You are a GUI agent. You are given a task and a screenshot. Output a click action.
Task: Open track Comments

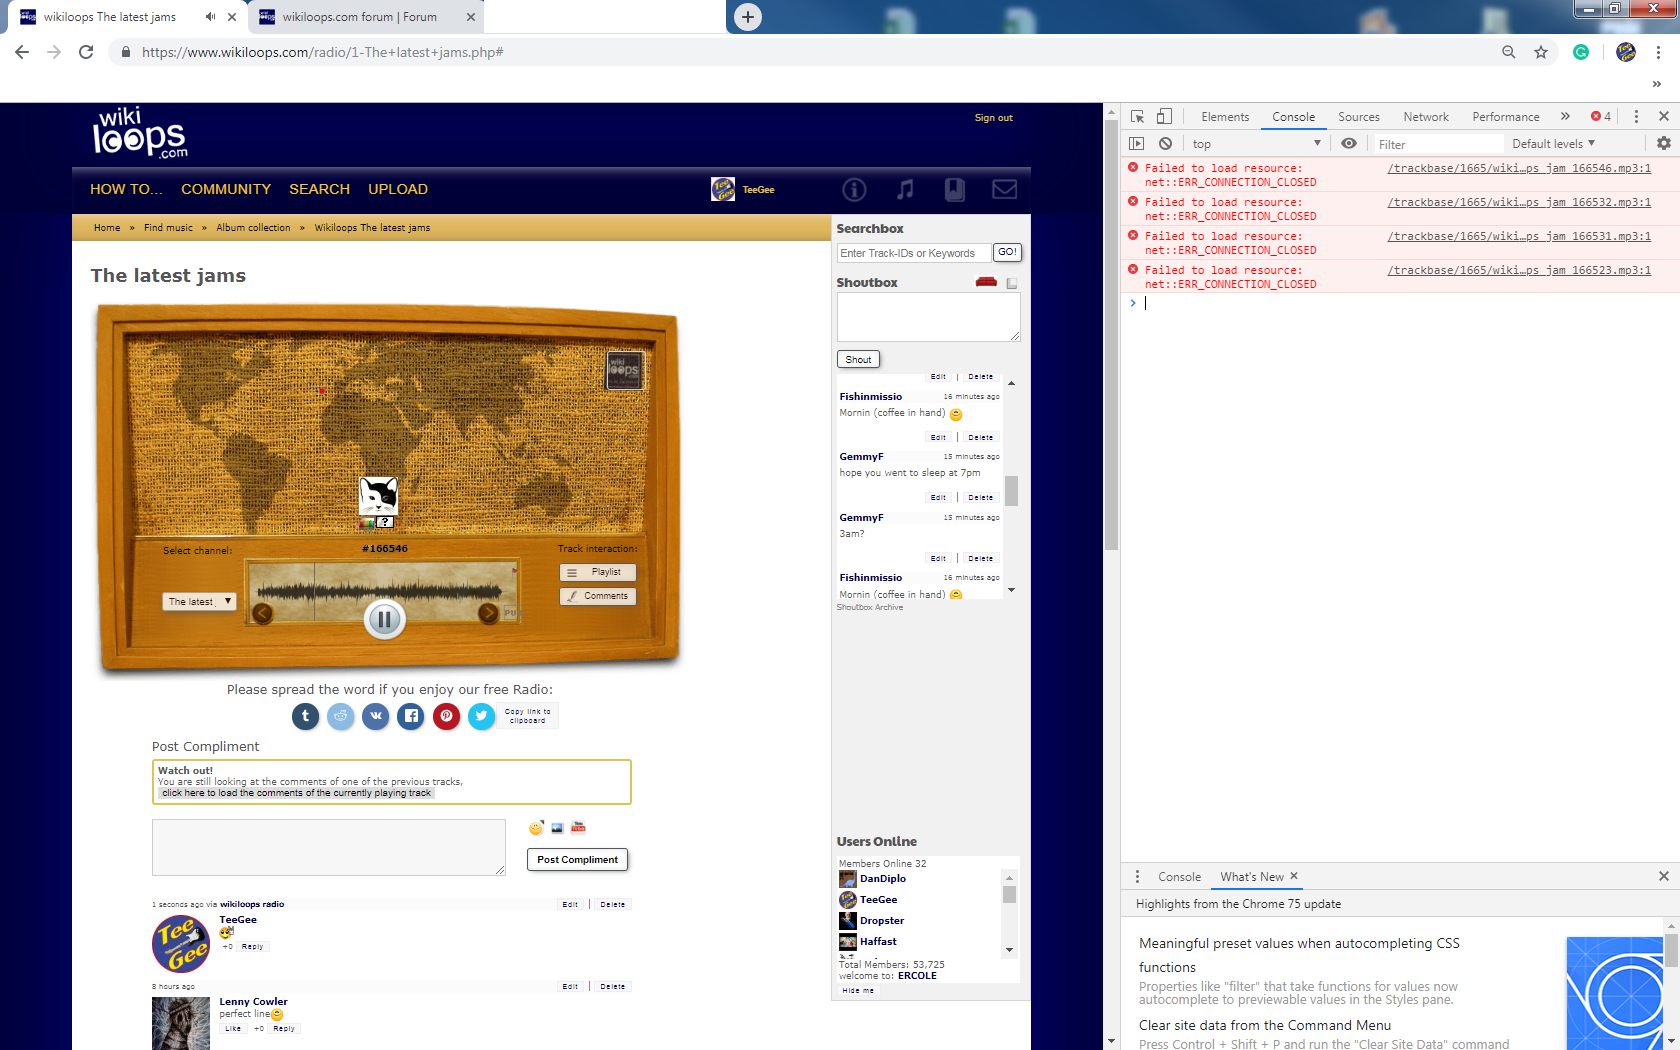(x=598, y=596)
